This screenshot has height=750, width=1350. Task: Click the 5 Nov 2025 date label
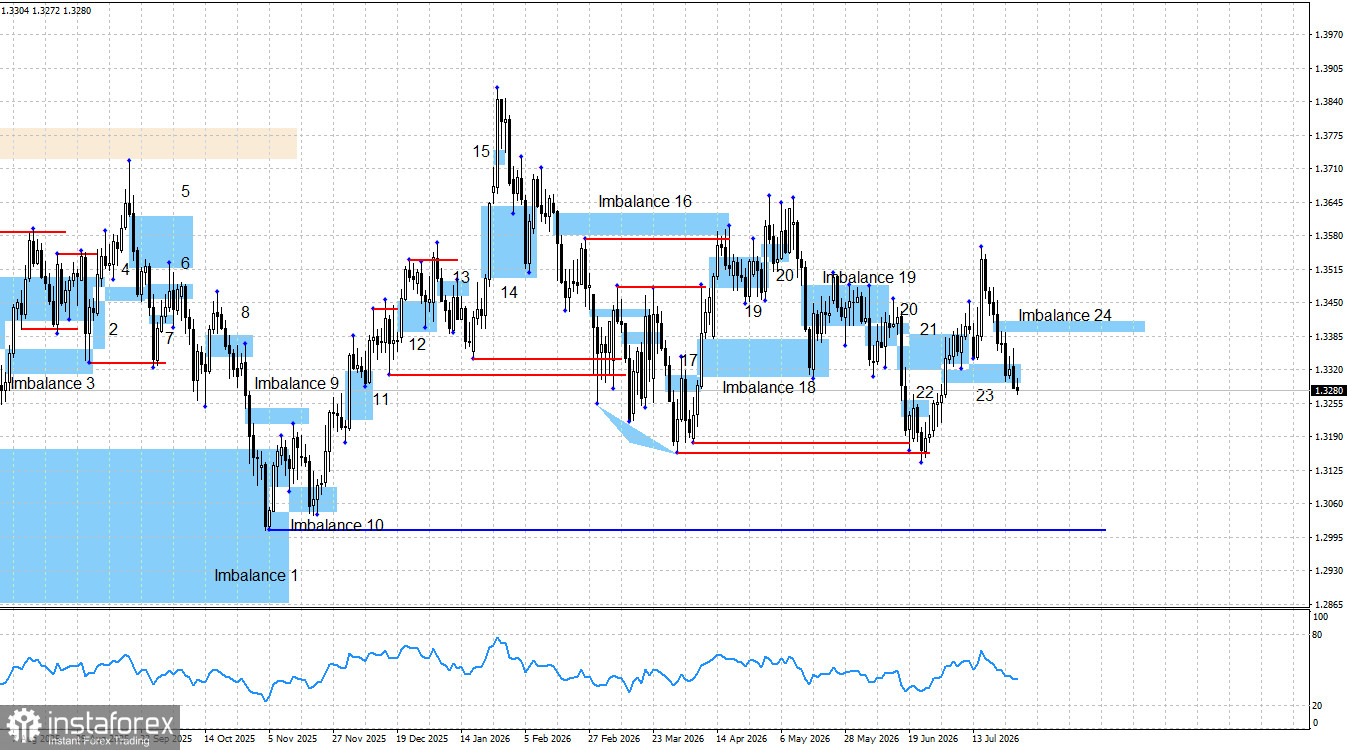(x=293, y=739)
